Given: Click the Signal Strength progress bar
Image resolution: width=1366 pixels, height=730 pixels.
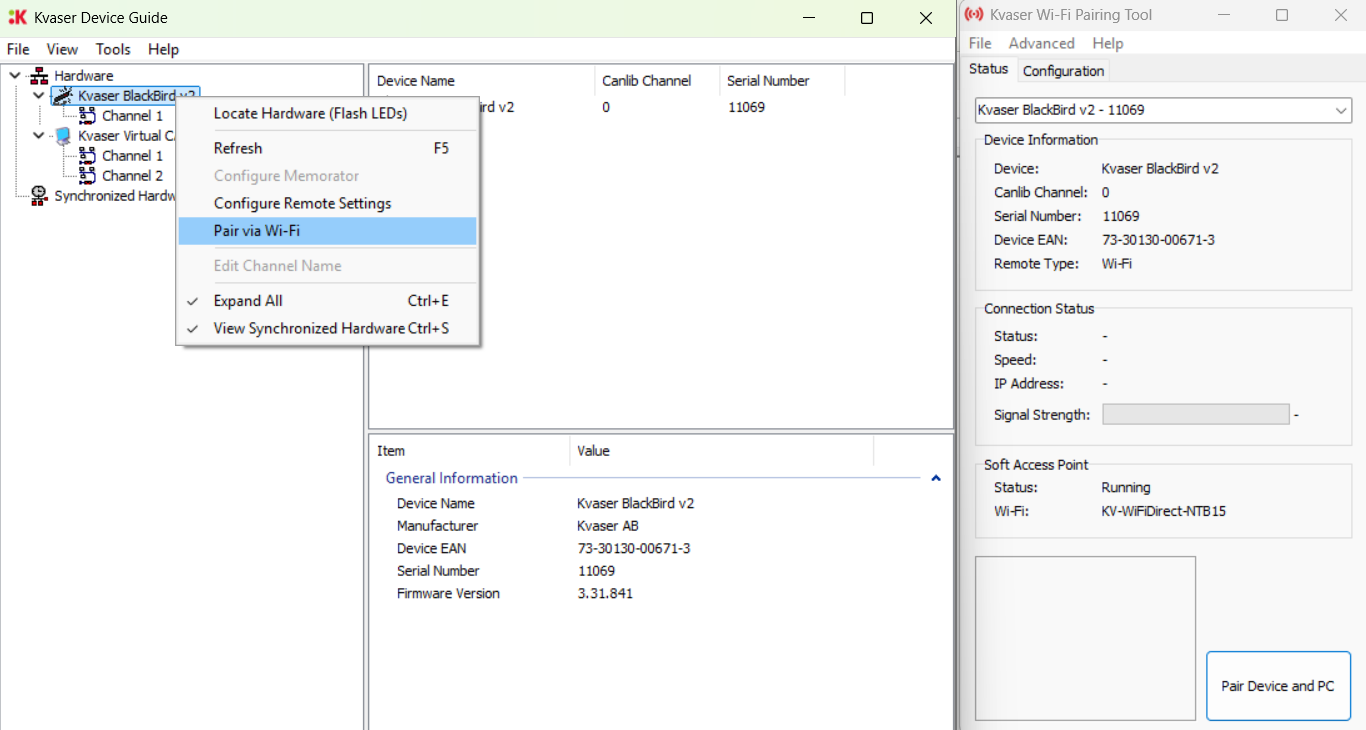Looking at the screenshot, I should point(1195,414).
